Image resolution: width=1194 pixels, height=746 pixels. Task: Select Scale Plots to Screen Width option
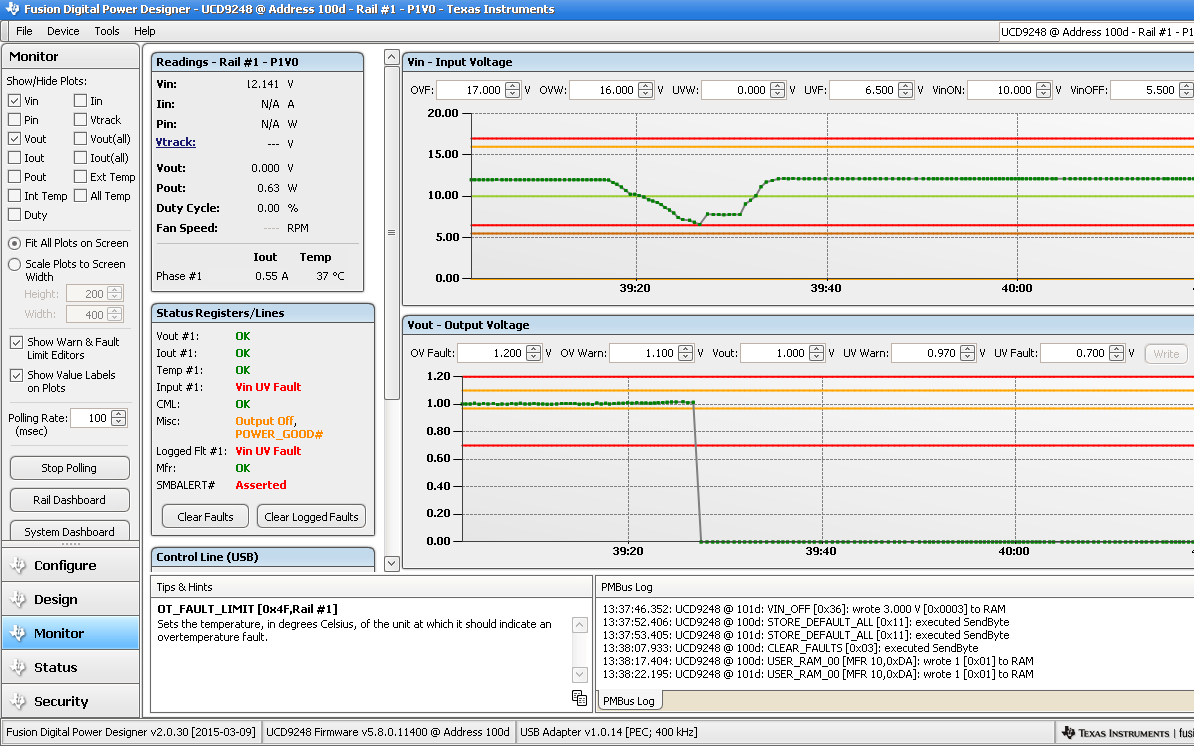click(14, 264)
